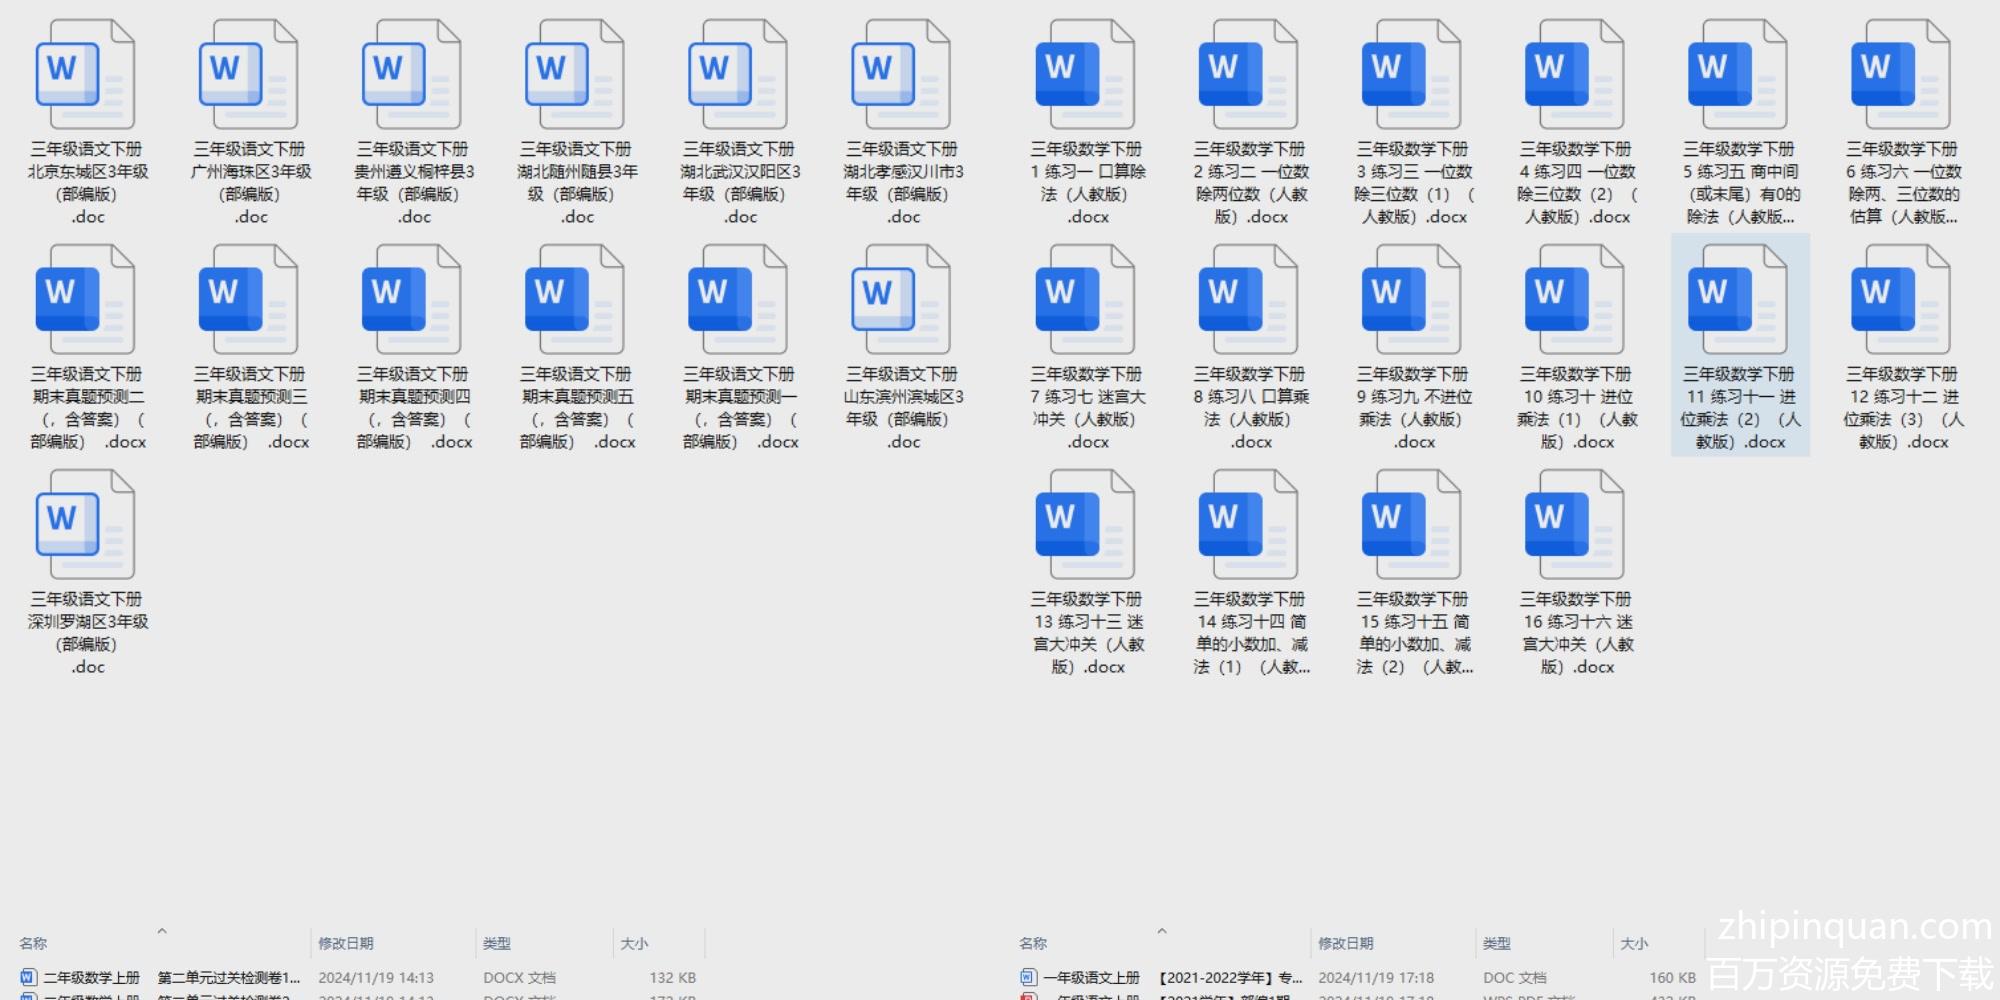
Task: Select the 北京东城区3年级 语文 doc file icon
Action: tap(85, 75)
